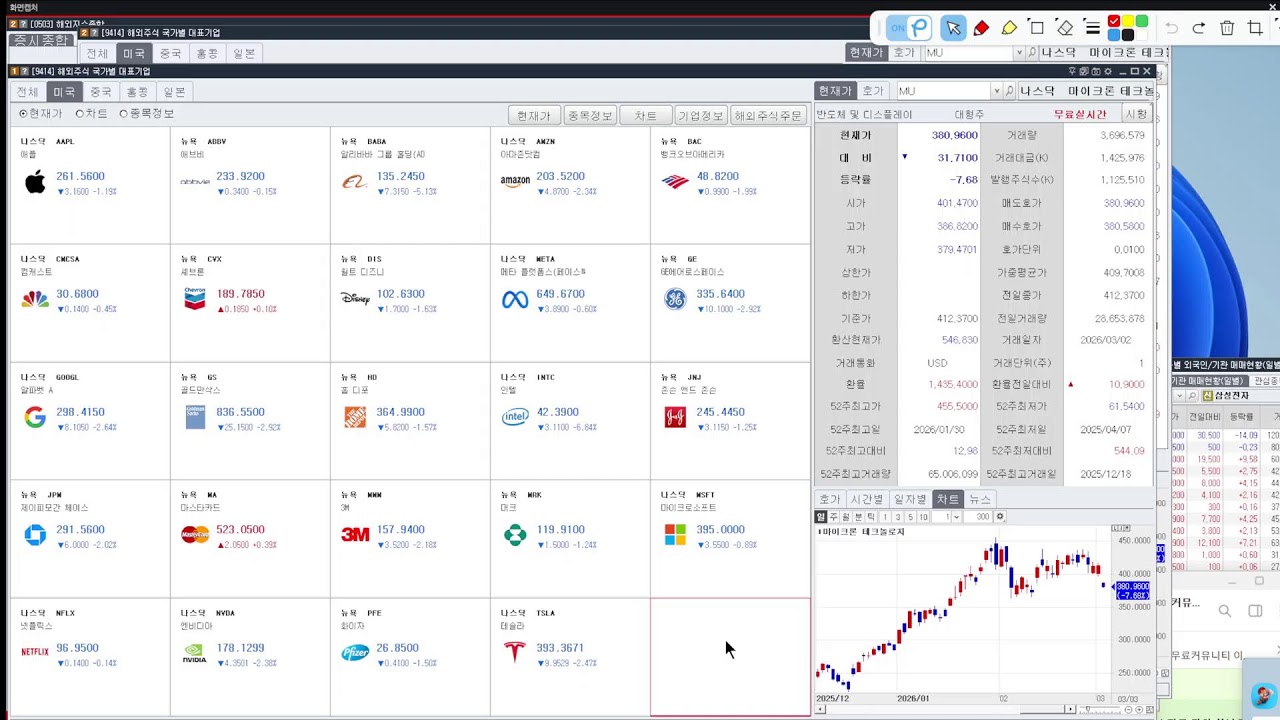Open the Amazon AMZN stock card

point(570,185)
